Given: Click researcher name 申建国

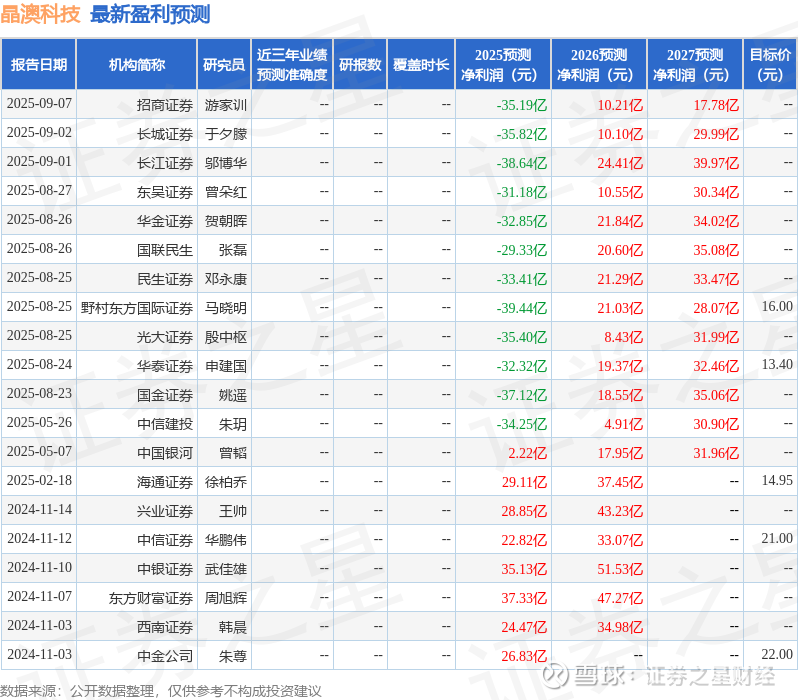Looking at the screenshot, I should [226, 367].
